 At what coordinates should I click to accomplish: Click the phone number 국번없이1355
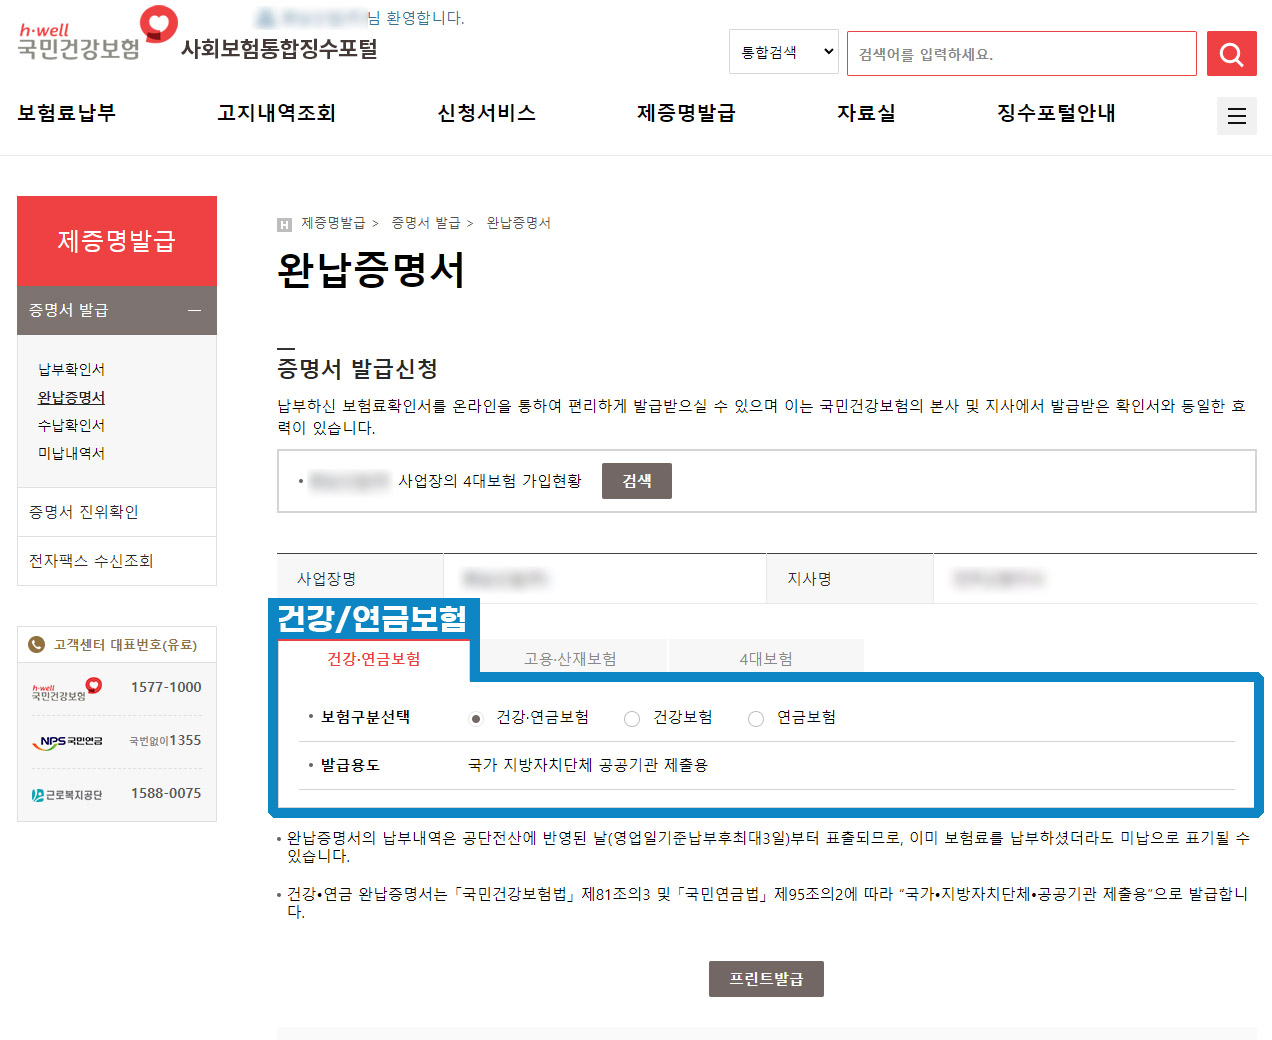[165, 741]
